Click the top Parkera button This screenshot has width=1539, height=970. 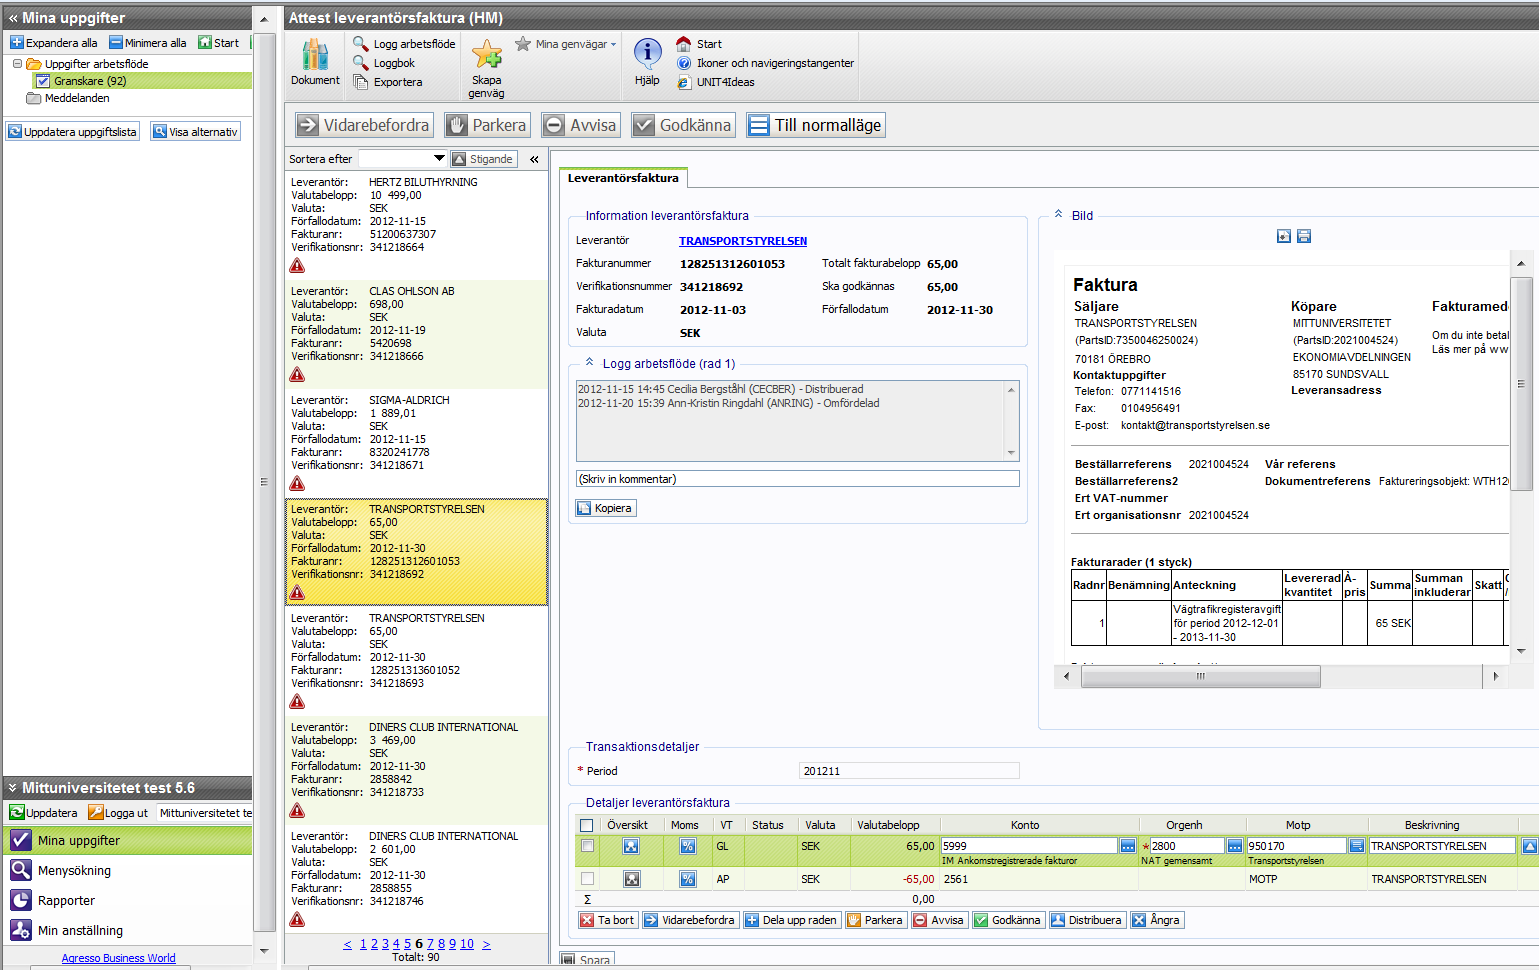487,125
